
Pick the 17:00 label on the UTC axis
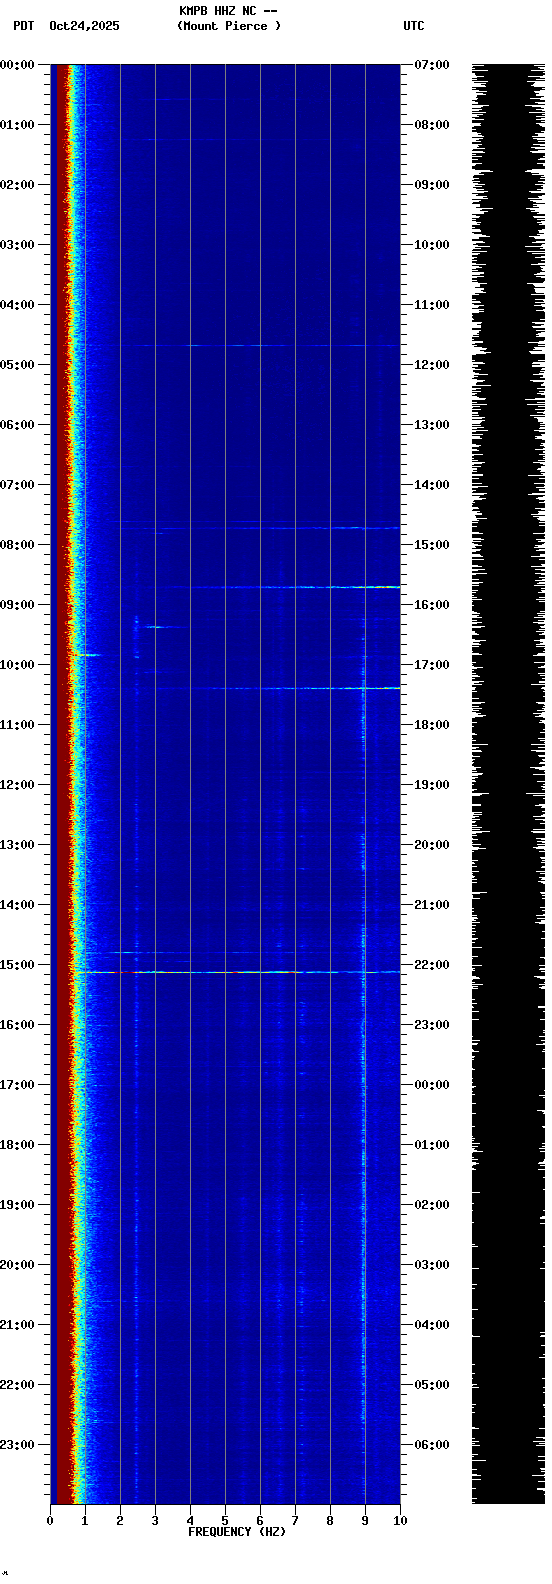pyautogui.click(x=432, y=665)
